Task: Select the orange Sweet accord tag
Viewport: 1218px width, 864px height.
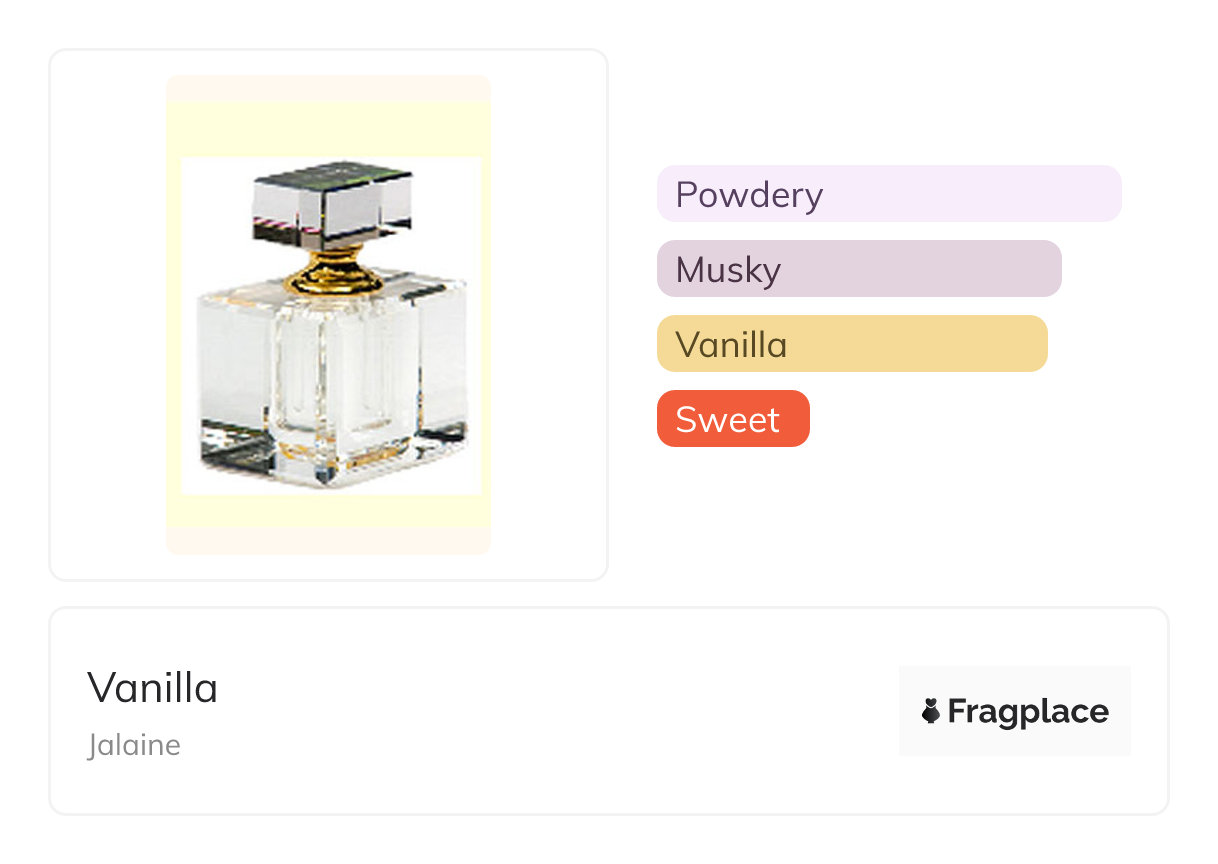Action: [733, 419]
